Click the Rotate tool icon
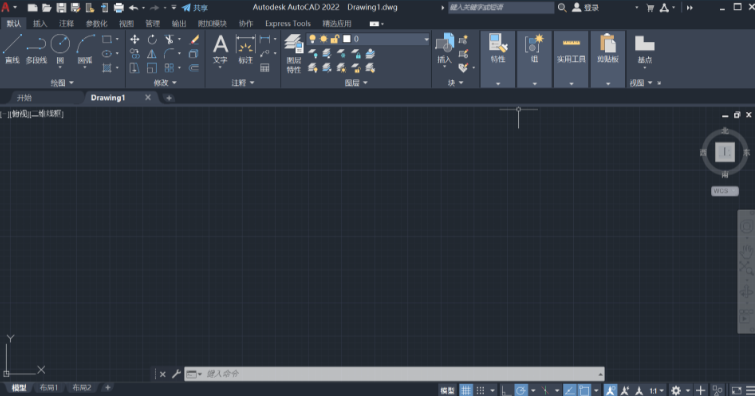 point(152,40)
